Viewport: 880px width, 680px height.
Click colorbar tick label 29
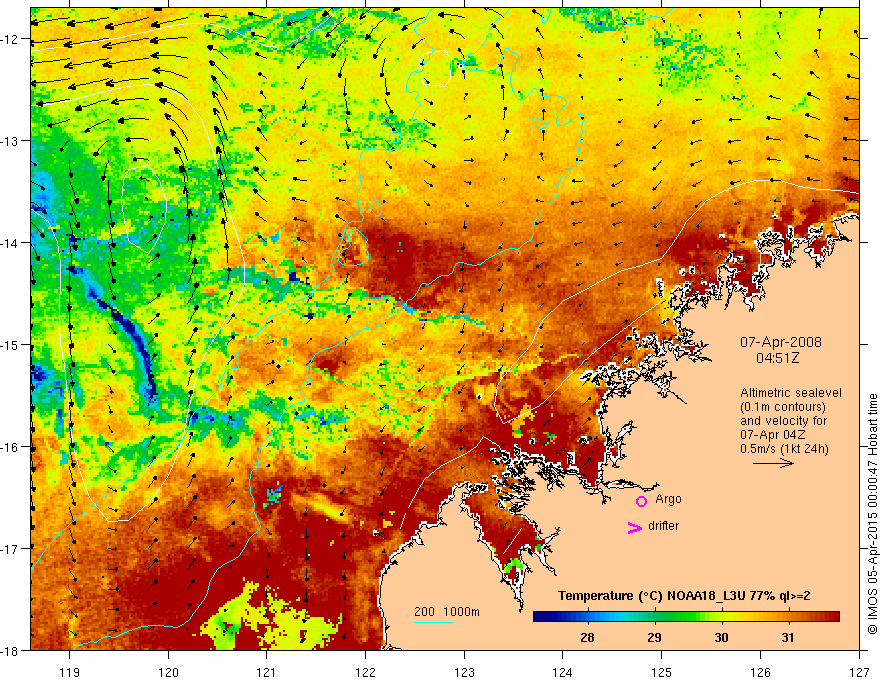[654, 638]
